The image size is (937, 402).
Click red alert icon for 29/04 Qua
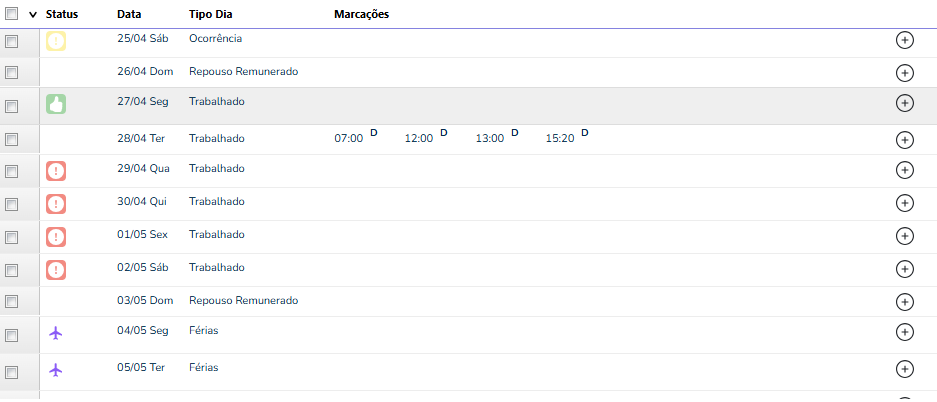(56, 171)
